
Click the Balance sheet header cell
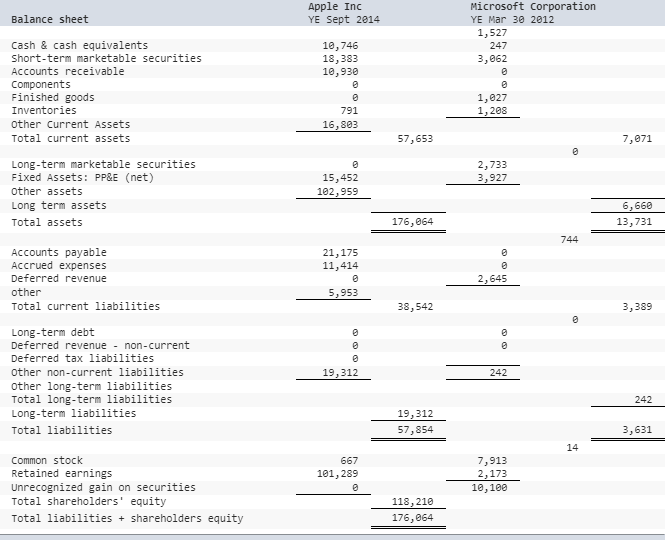coord(49,19)
